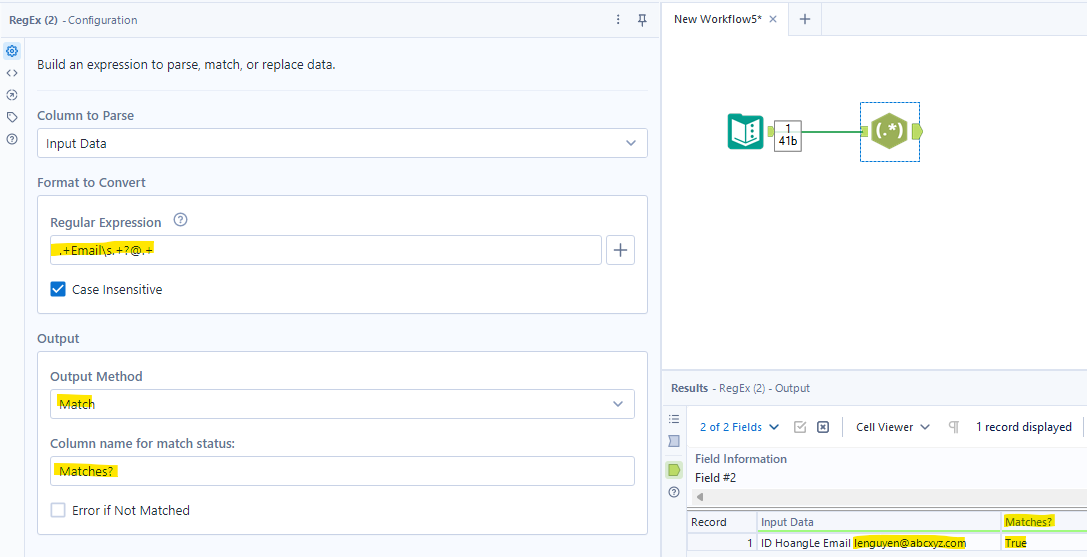Click the Regular Expression input field
This screenshot has height=557, width=1087.
coord(325,250)
